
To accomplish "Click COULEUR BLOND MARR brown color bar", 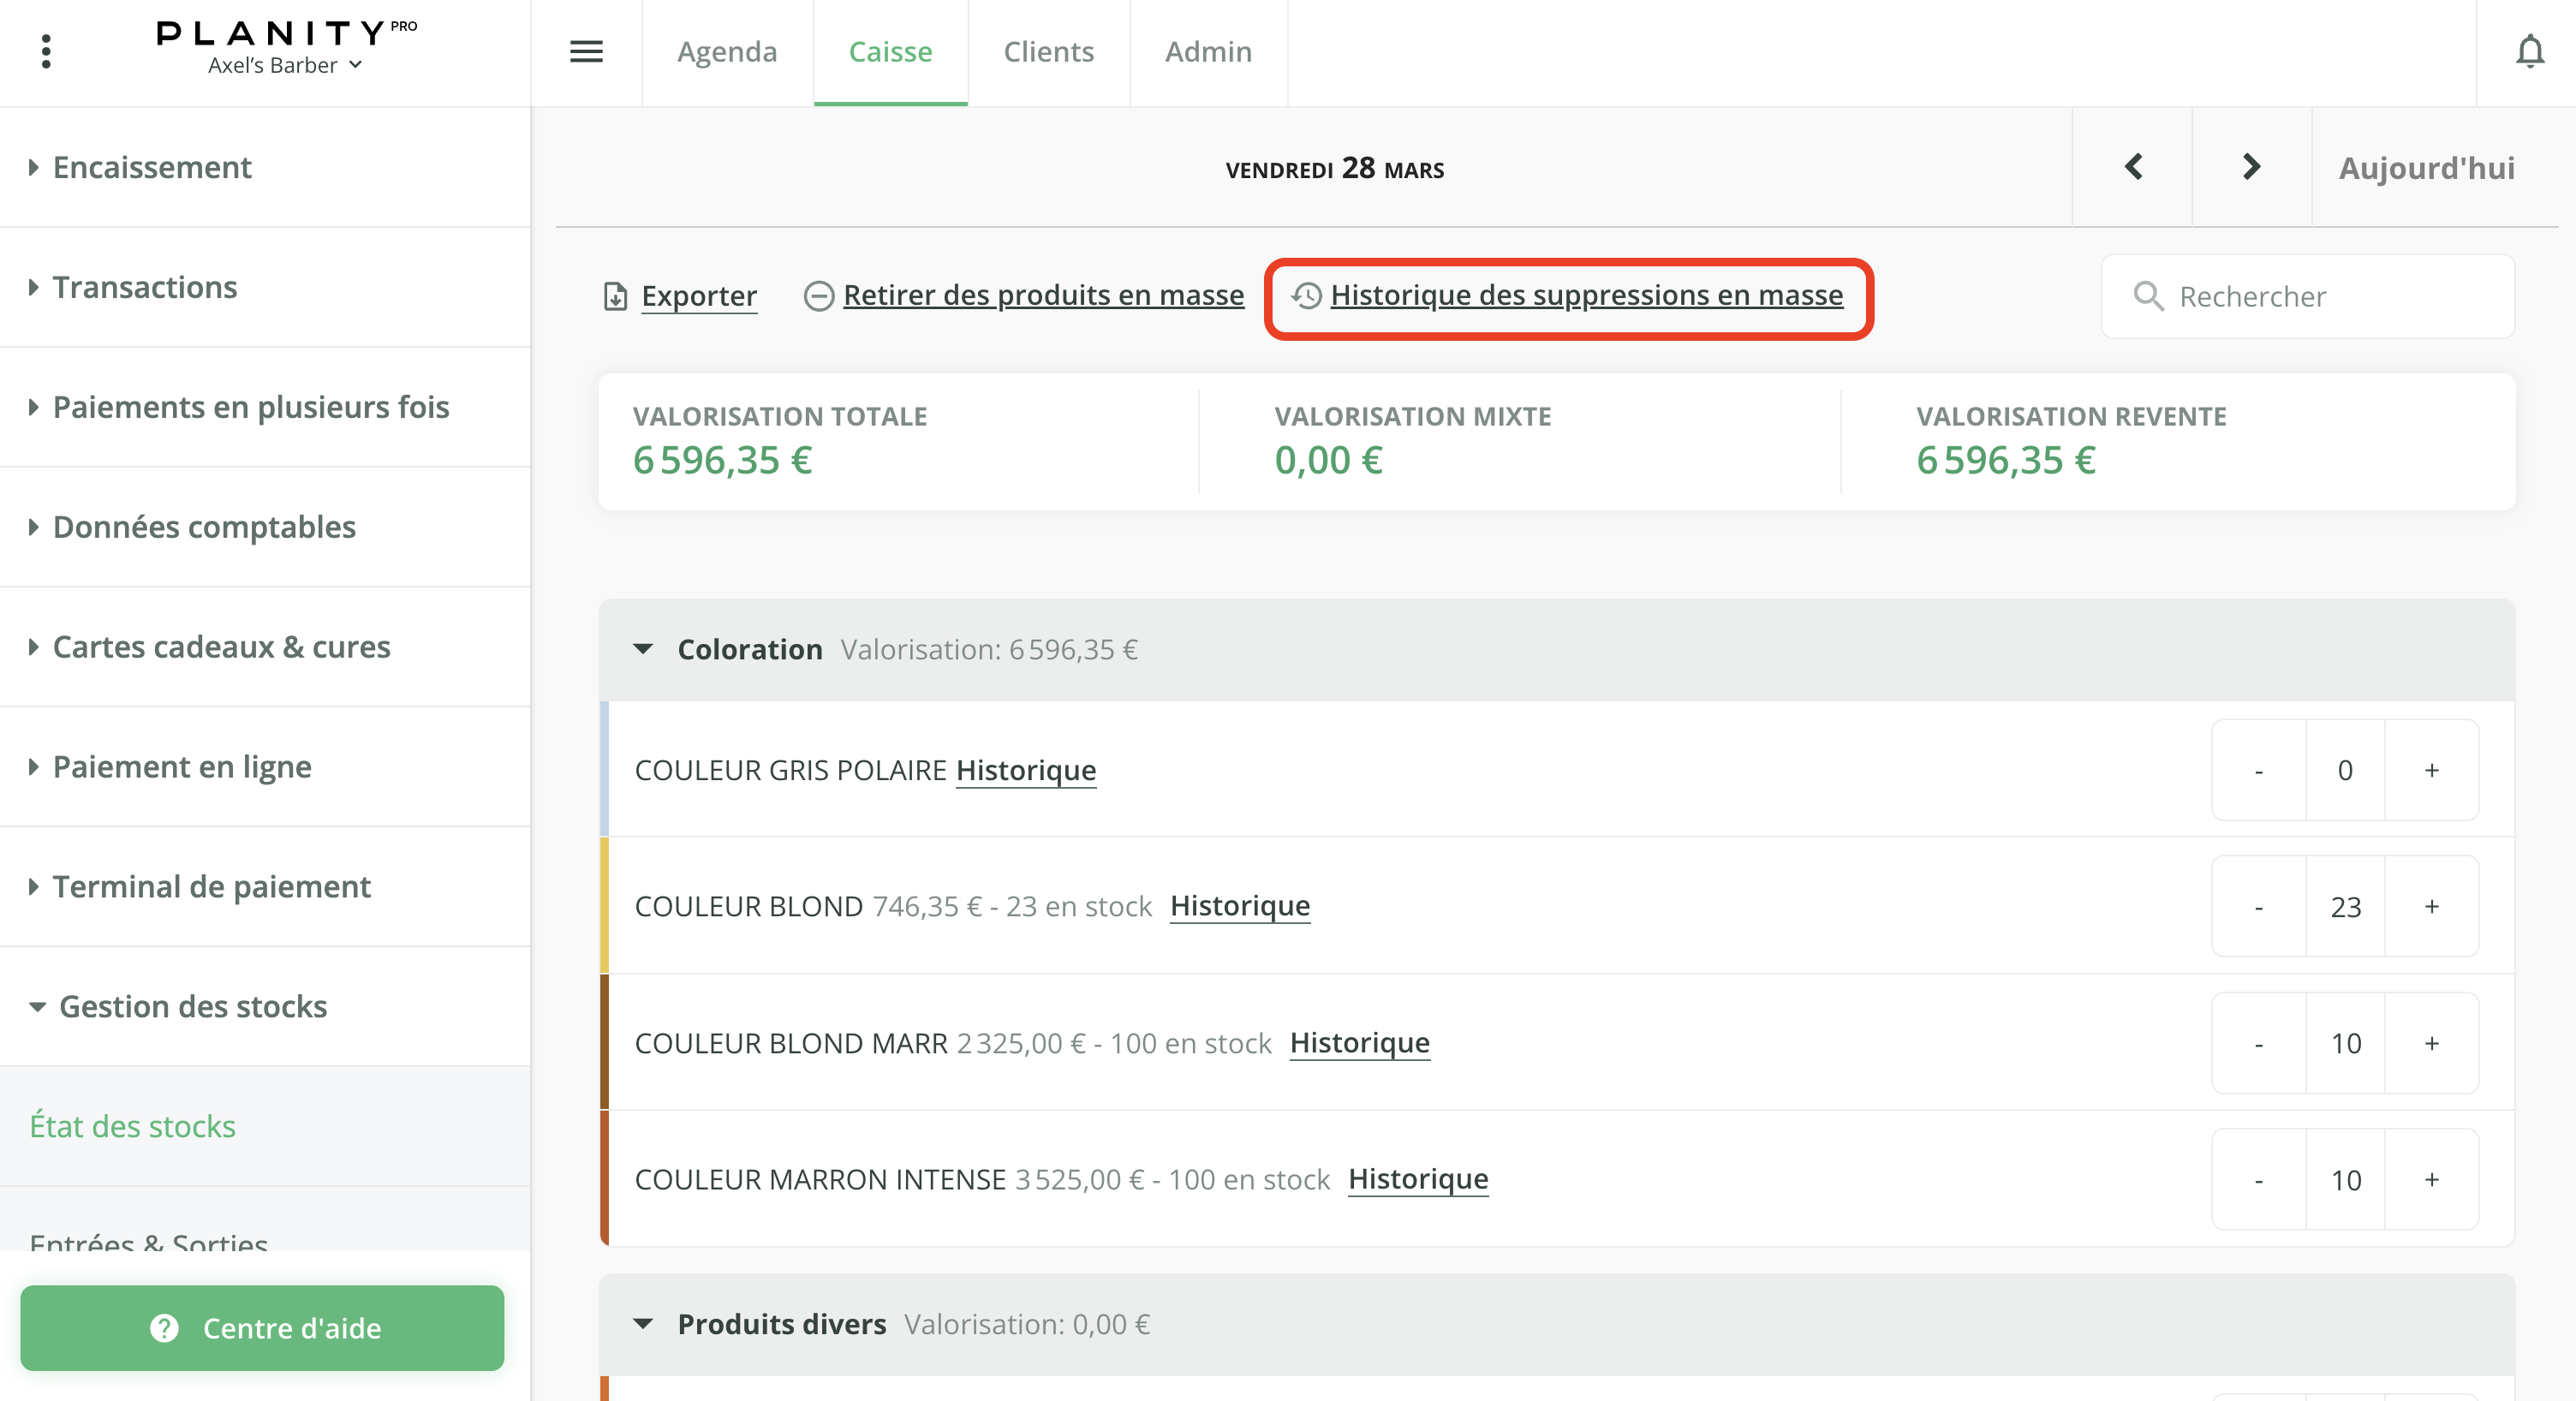I will 604,1042.
